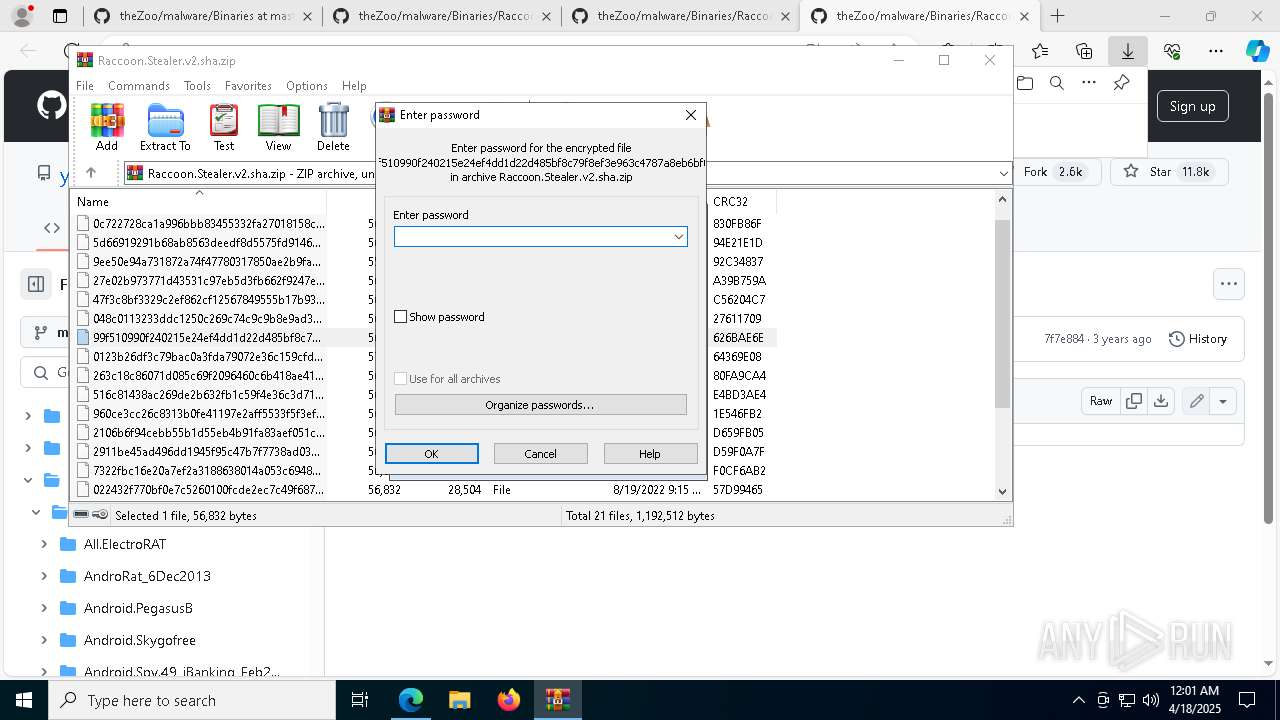Click the Test archive toolbar icon
1280x720 pixels.
[224, 127]
